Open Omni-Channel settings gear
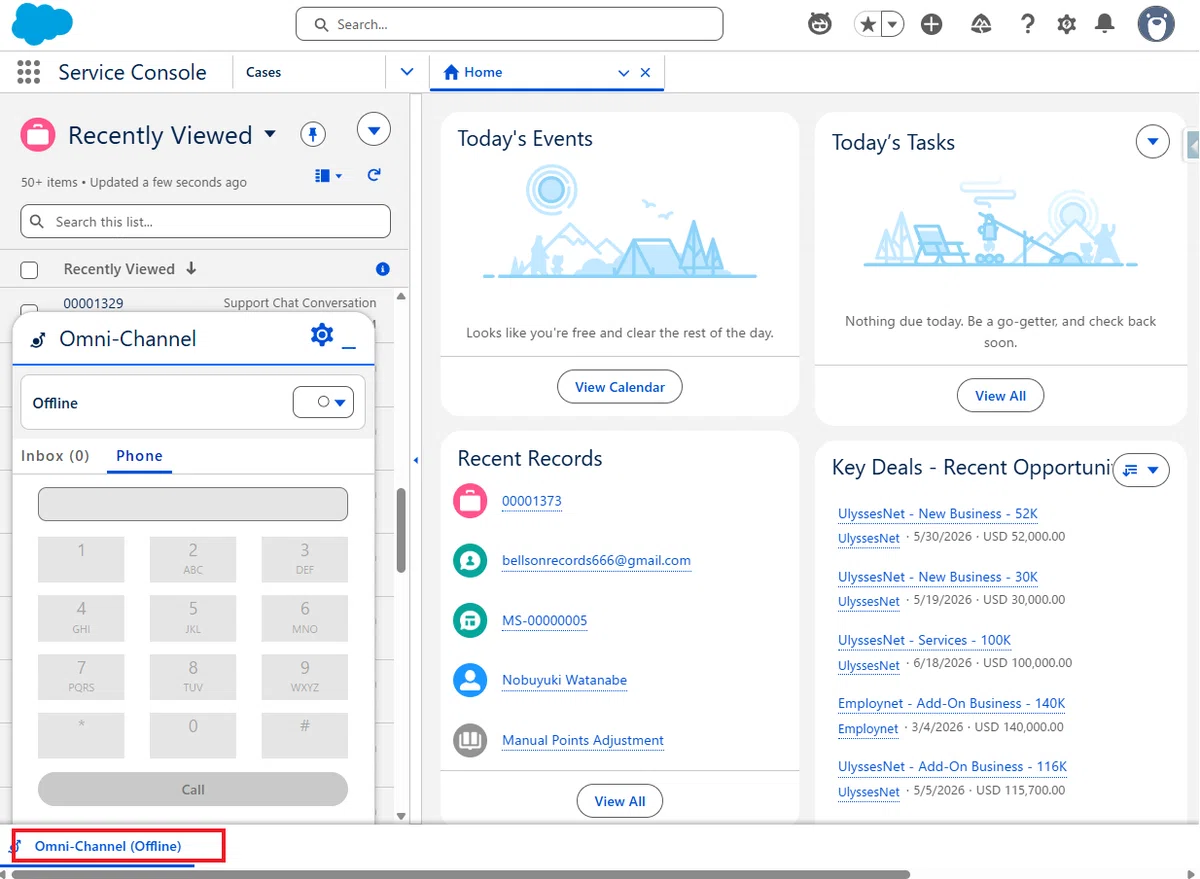Screen dimensions: 1200x879 [x=322, y=335]
